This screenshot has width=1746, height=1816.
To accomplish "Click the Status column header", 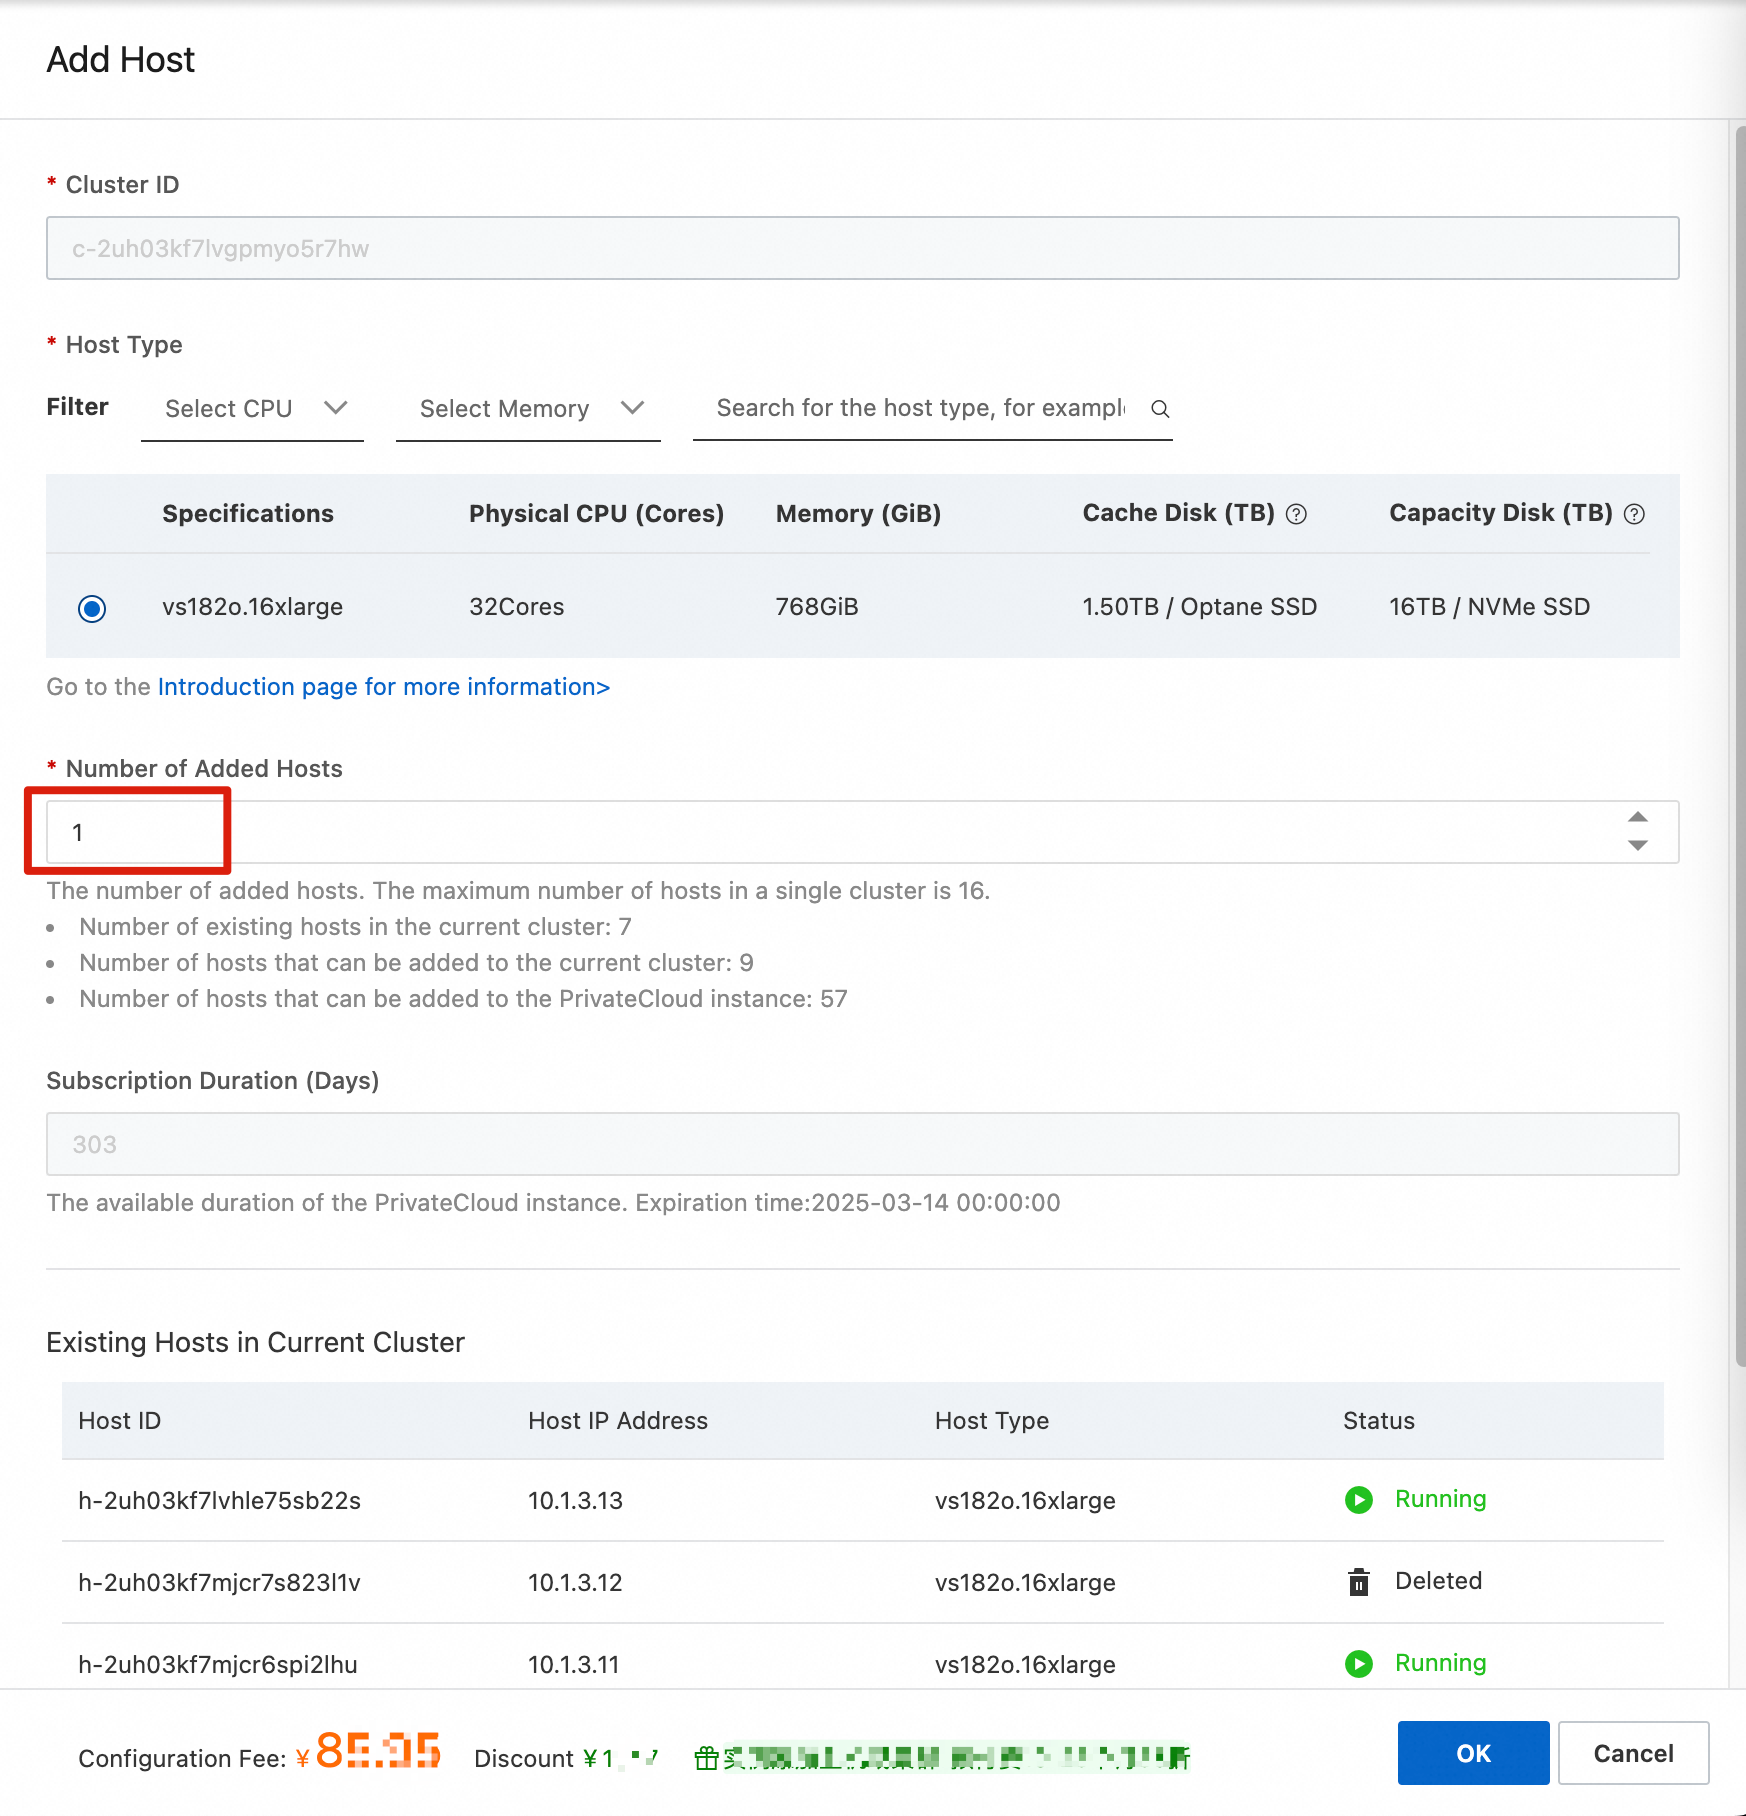I will point(1379,1421).
